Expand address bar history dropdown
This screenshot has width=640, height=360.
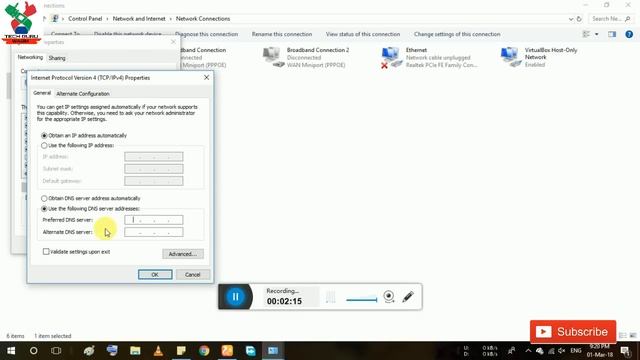click(571, 19)
